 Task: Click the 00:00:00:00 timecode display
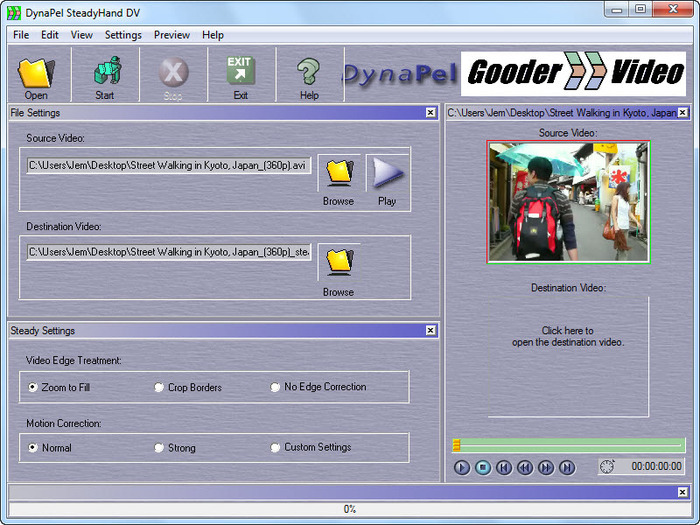(656, 467)
